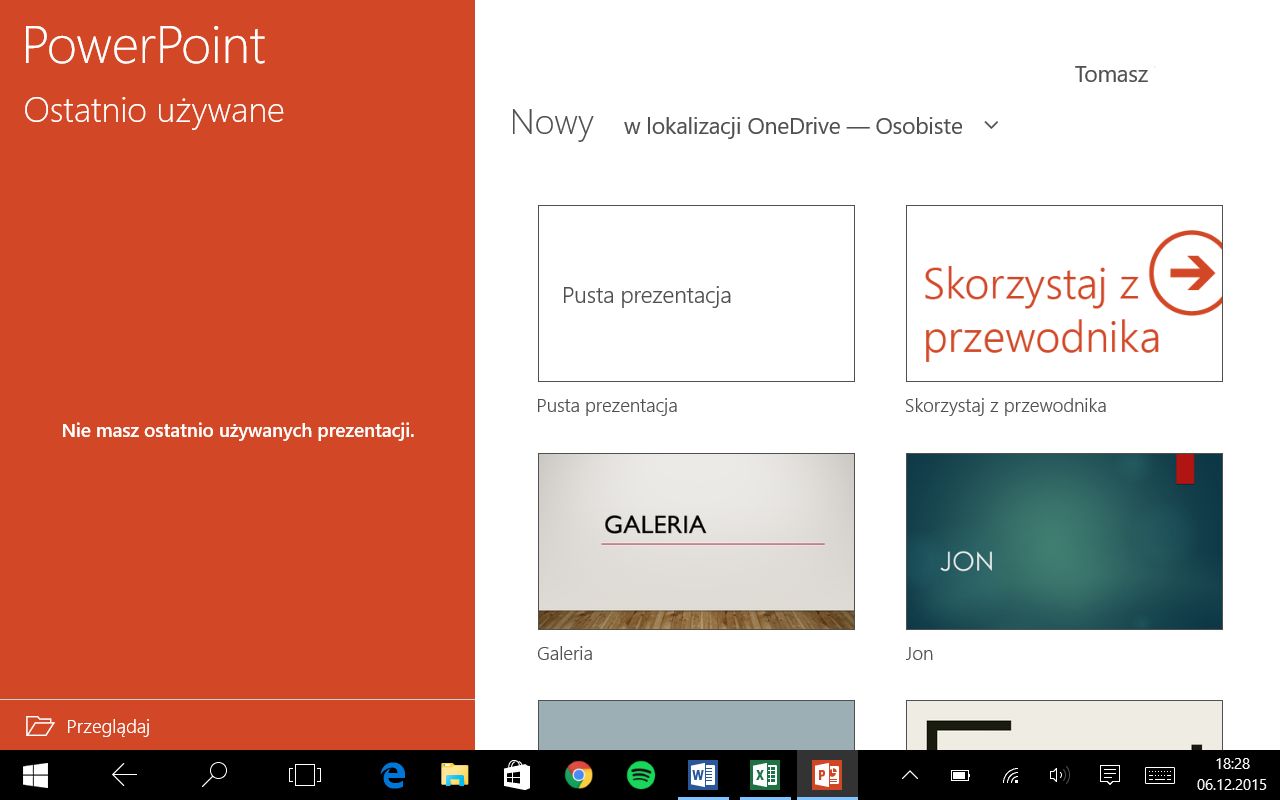1280x800 pixels.
Task: Open Spotify from the taskbar
Action: [x=640, y=775]
